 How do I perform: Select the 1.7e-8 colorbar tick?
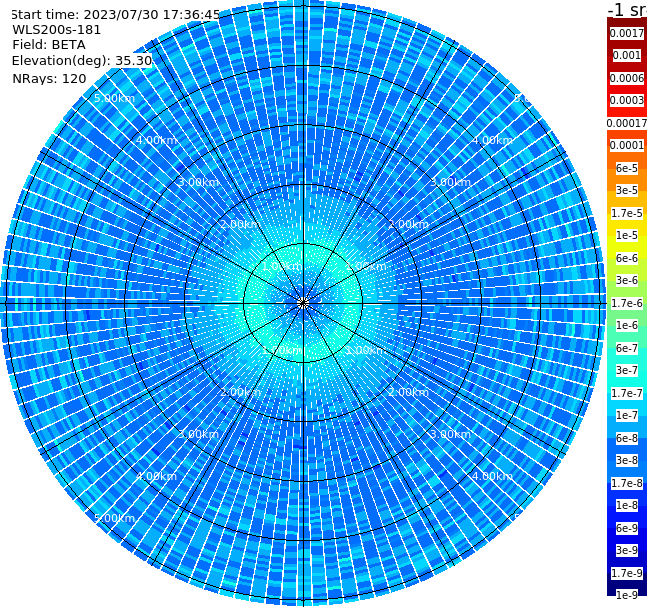(x=627, y=483)
